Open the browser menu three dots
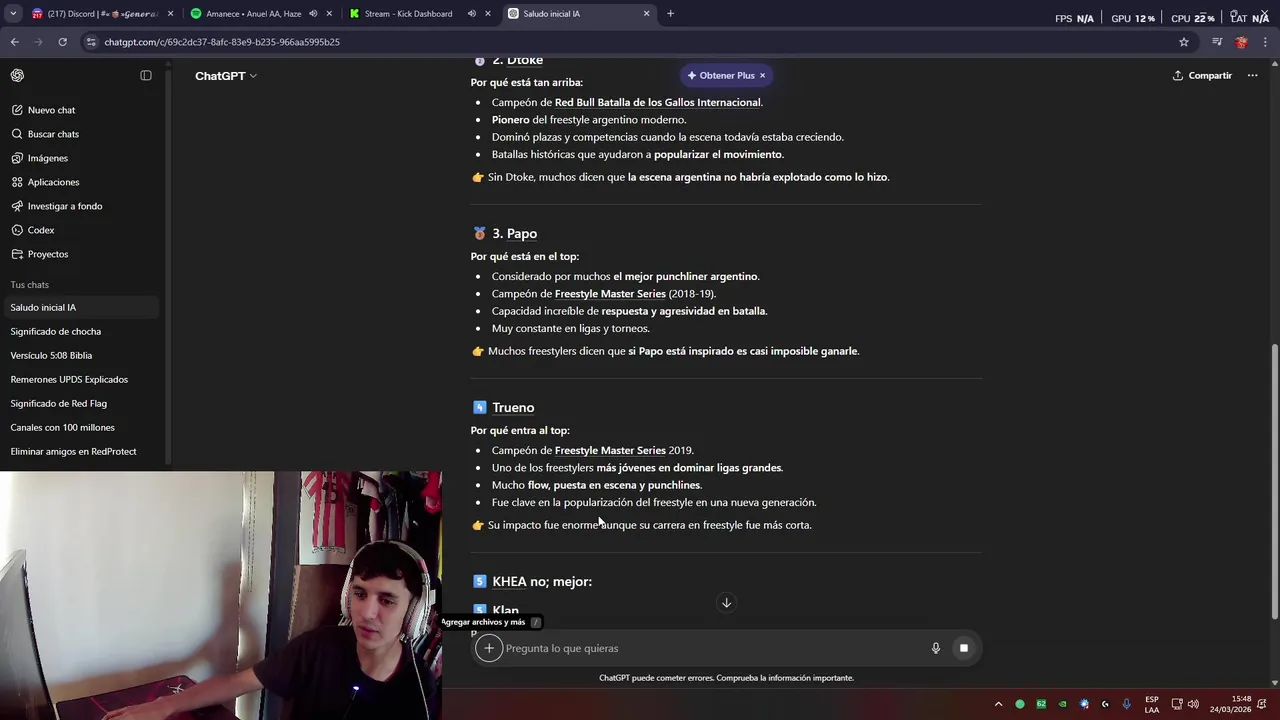Screen dimensions: 1280x720 [x=1266, y=42]
